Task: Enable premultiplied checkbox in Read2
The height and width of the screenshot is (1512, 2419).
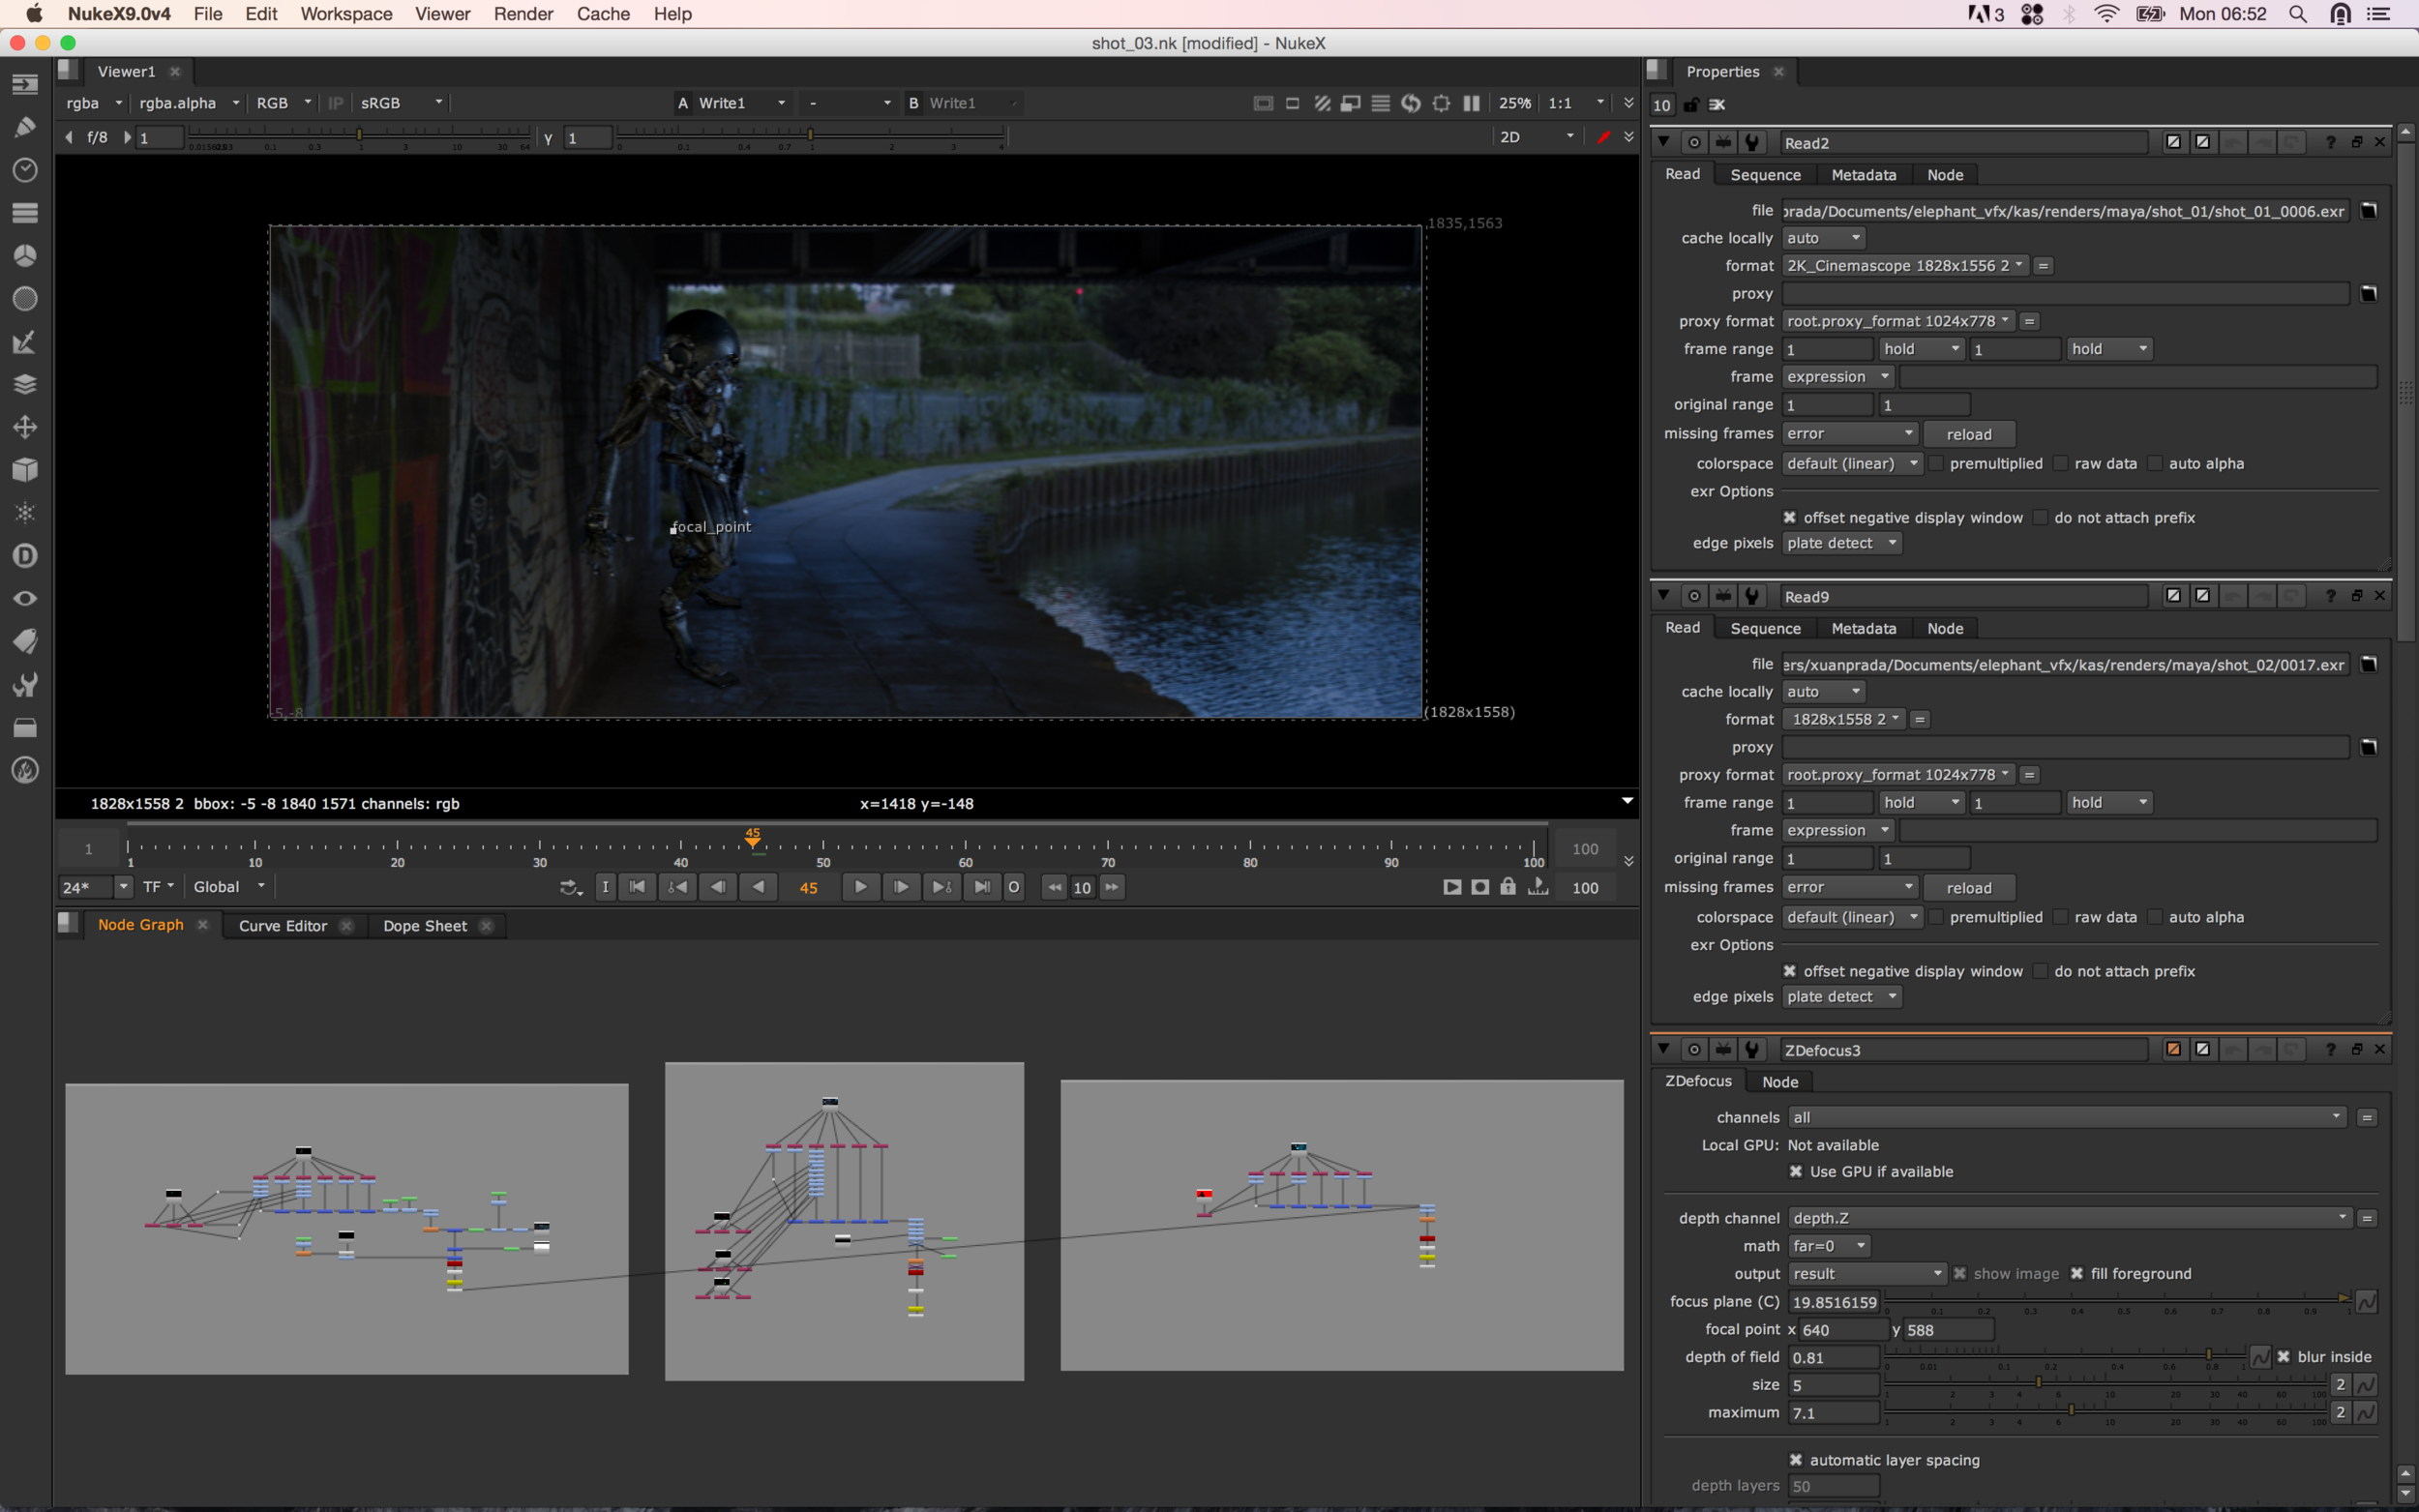Action: (x=1936, y=463)
